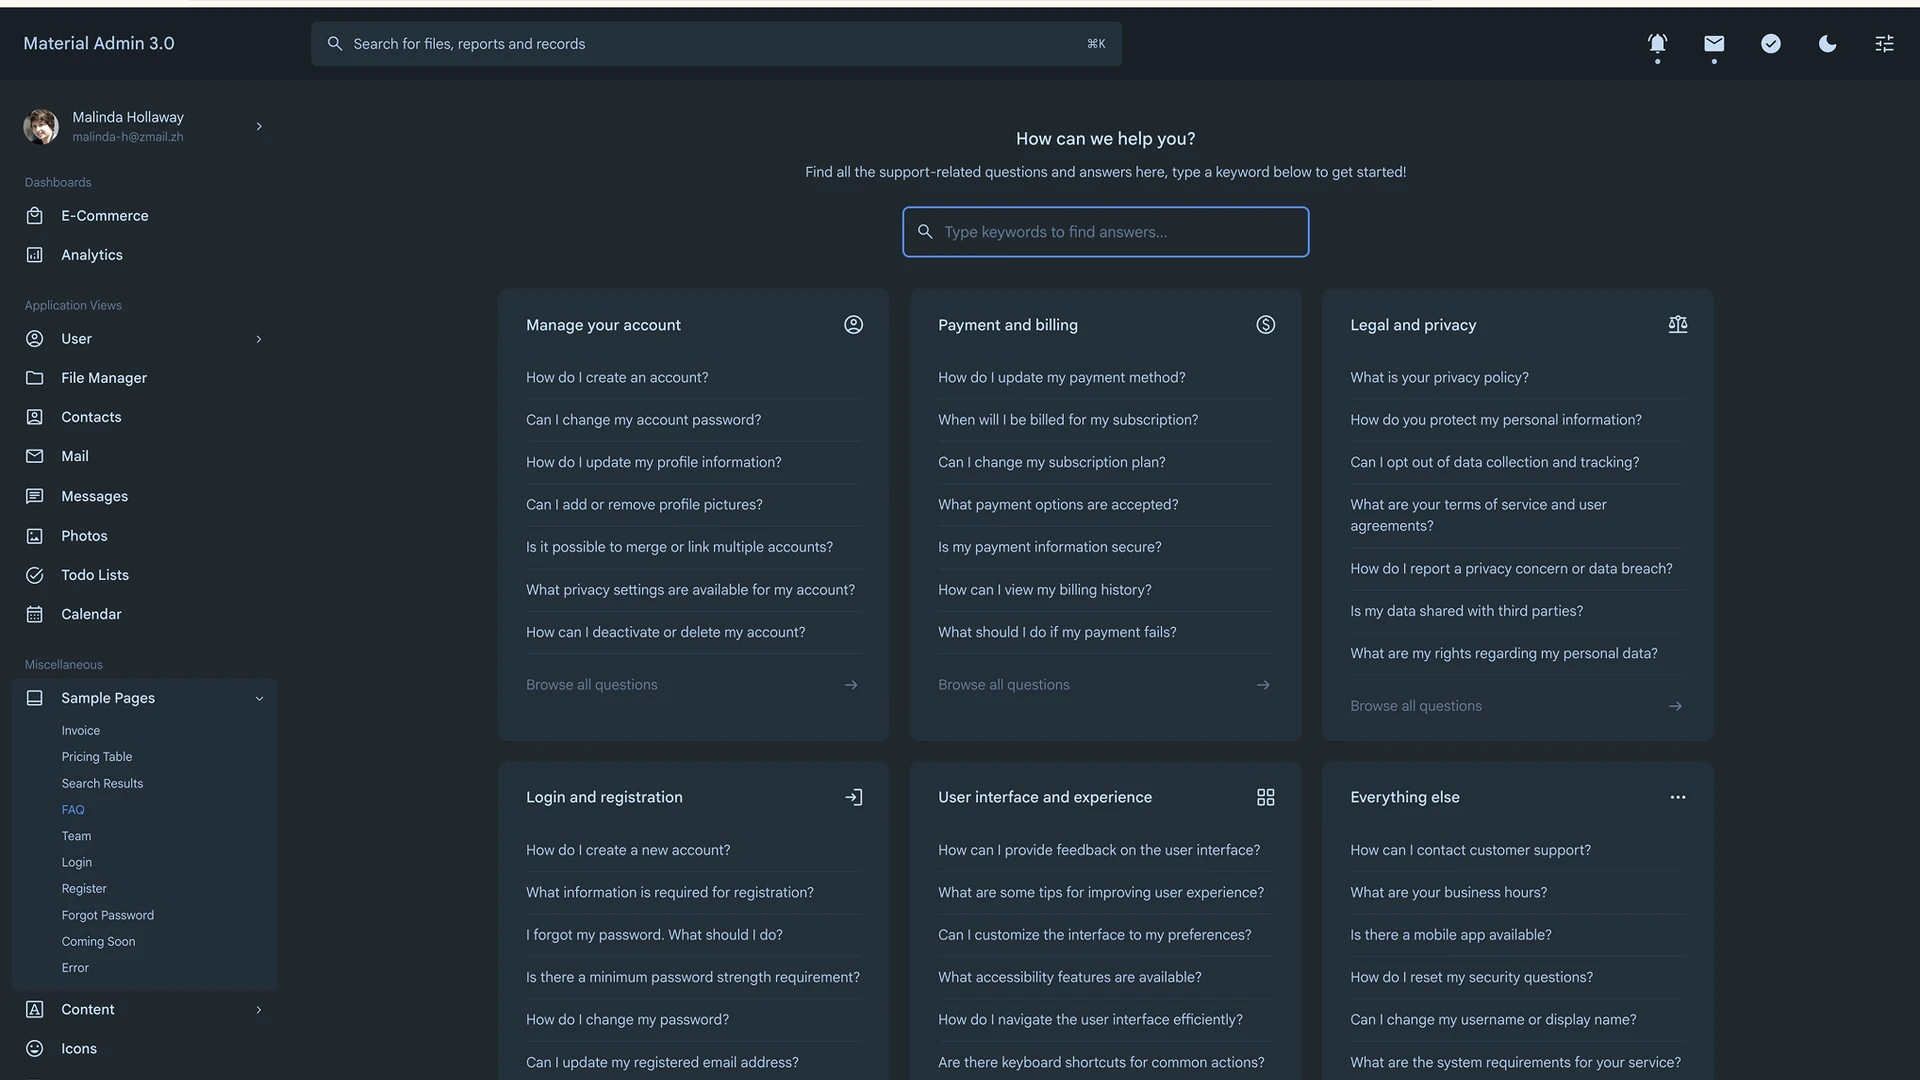Screen dimensions: 1920x1080
Task: Open 'I forgot my password. What should I do?'
Action: (x=654, y=935)
